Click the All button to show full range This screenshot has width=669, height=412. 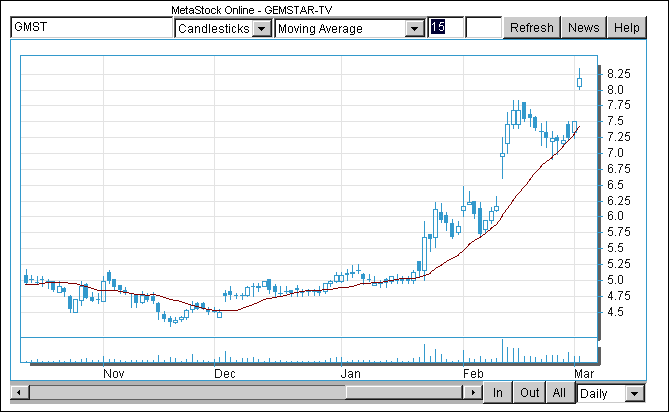(559, 392)
